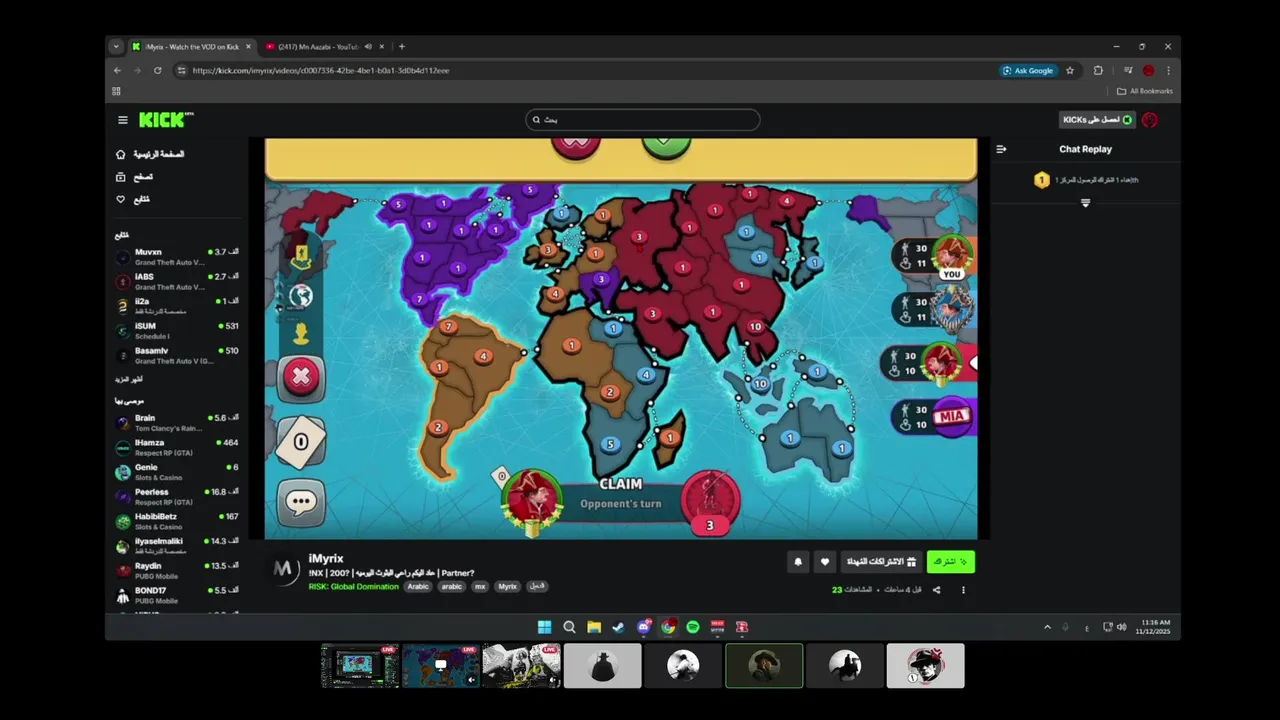Click the Subscribe green button
The height and width of the screenshot is (720, 1280).
coord(950,562)
